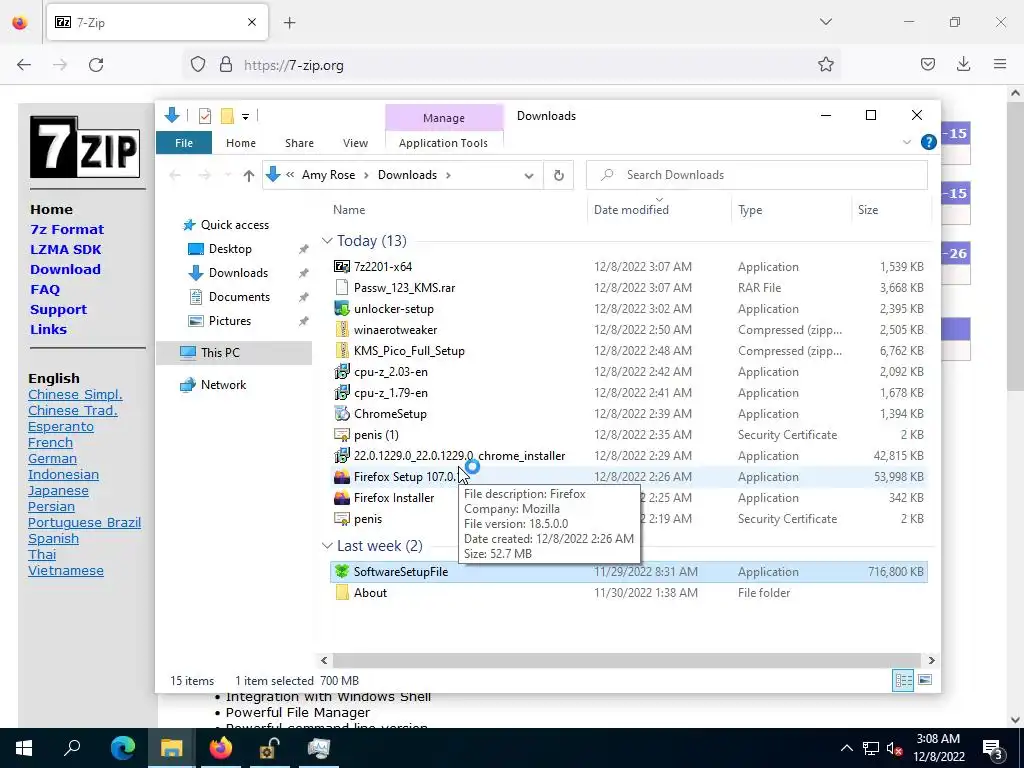The image size is (1024, 768).
Task: Open Windows Start menu
Action: point(24,748)
